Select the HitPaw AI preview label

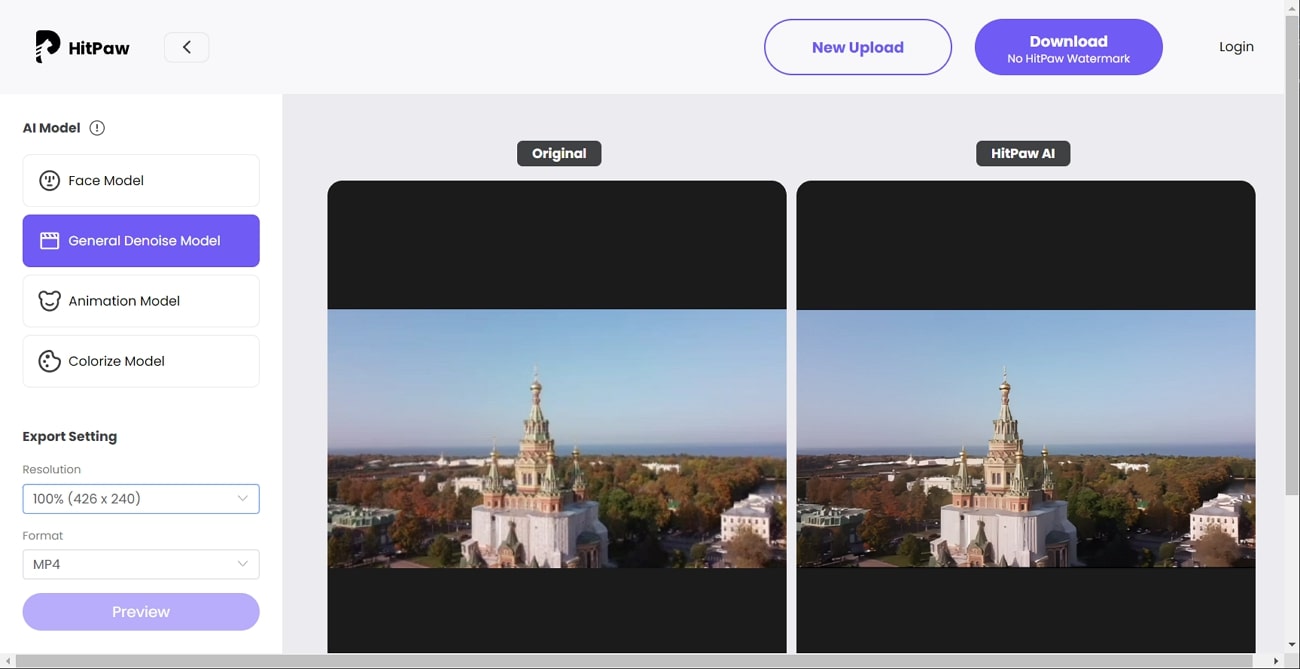click(1023, 153)
